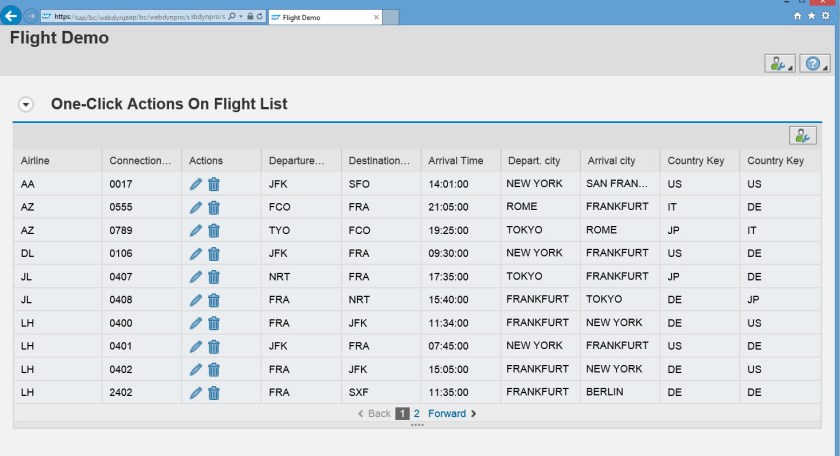
Task: Sort by the Arrival Time column header
Action: tap(456, 160)
